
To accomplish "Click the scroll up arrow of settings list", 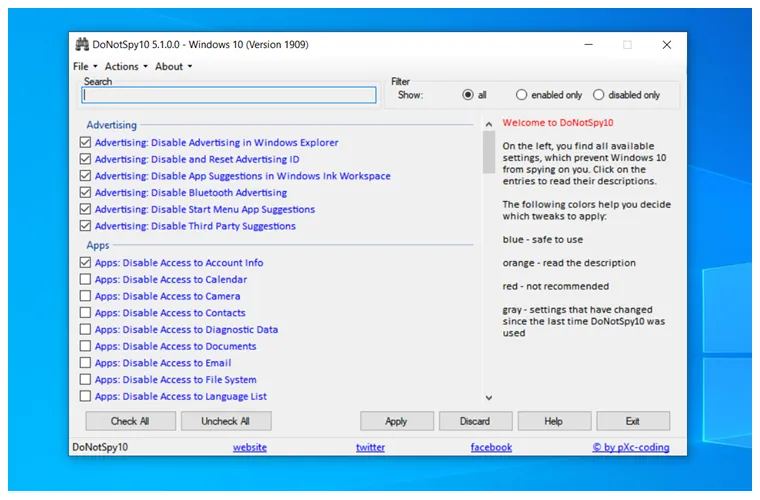I will point(489,125).
